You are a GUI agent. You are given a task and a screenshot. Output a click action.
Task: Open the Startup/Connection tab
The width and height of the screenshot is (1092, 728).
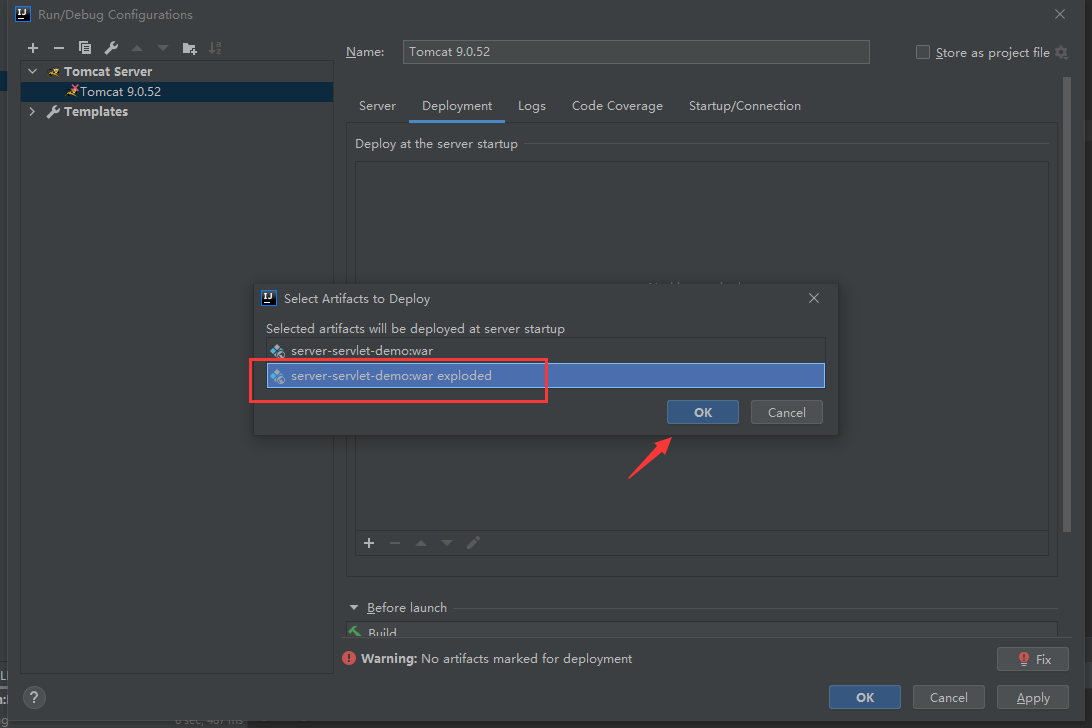click(x=744, y=106)
